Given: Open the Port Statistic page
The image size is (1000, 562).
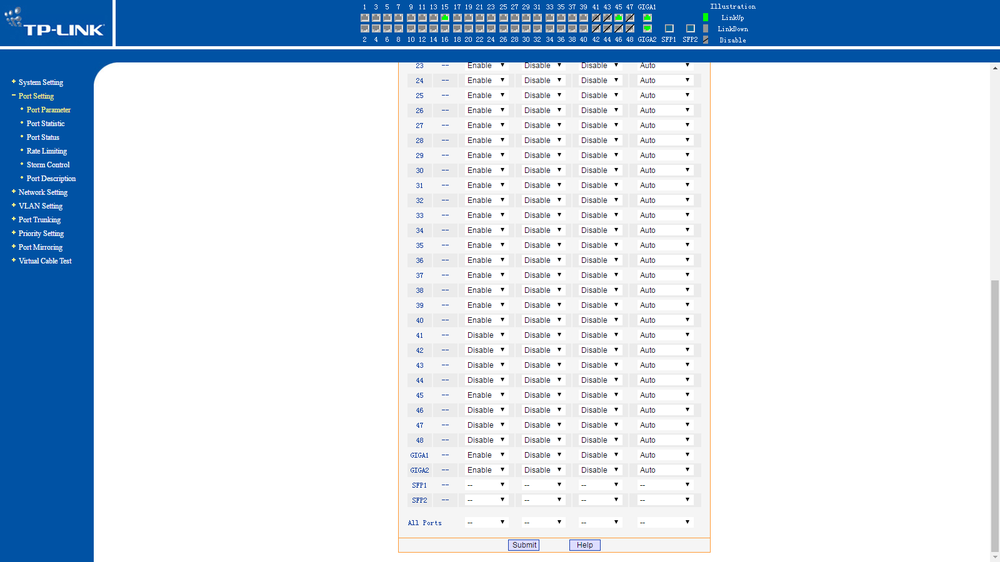Looking at the screenshot, I should coord(46,124).
